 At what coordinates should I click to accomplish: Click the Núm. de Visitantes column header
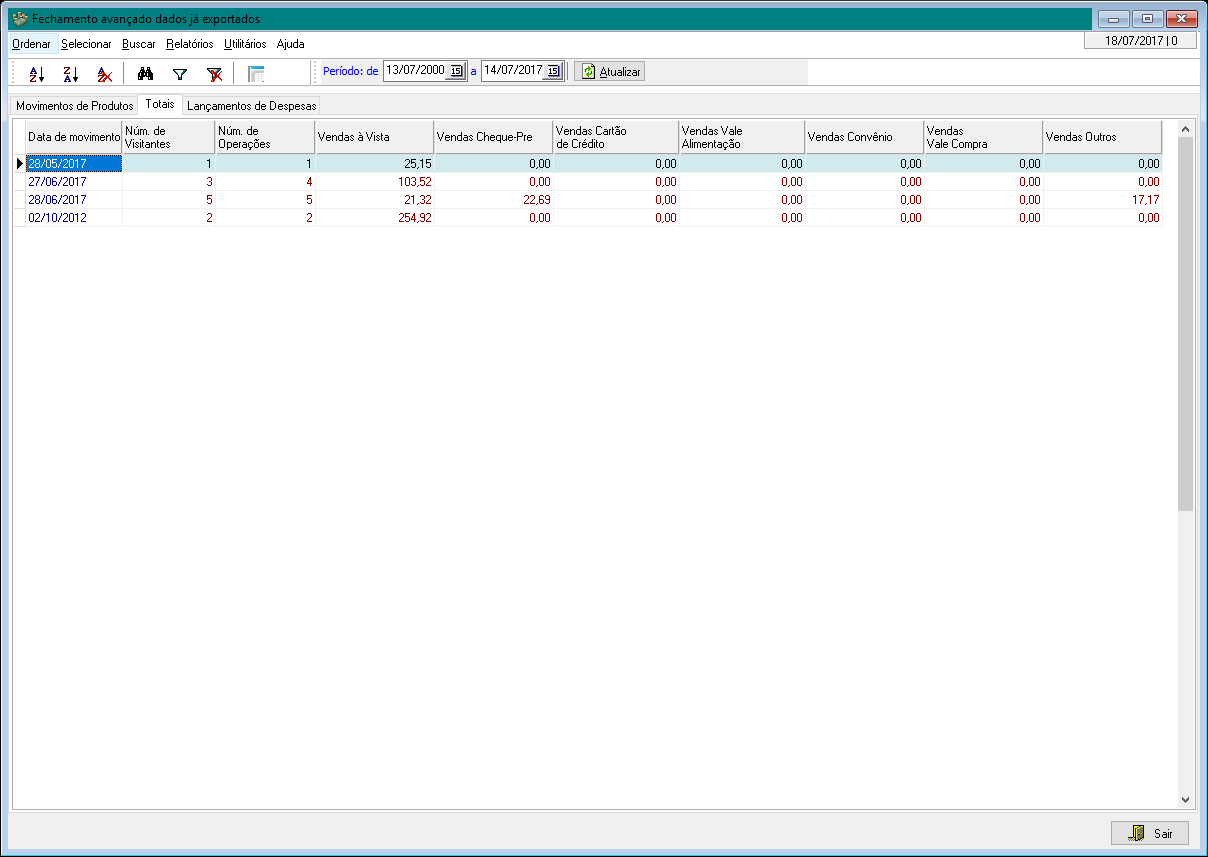tap(168, 137)
